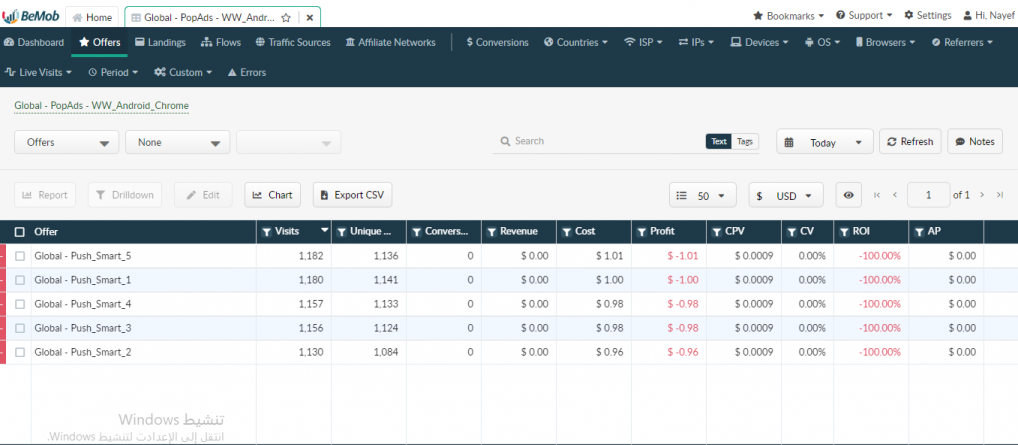This screenshot has height=445, width=1018.
Task: Click the Profit column filter icon
Action: pyautogui.click(x=641, y=232)
